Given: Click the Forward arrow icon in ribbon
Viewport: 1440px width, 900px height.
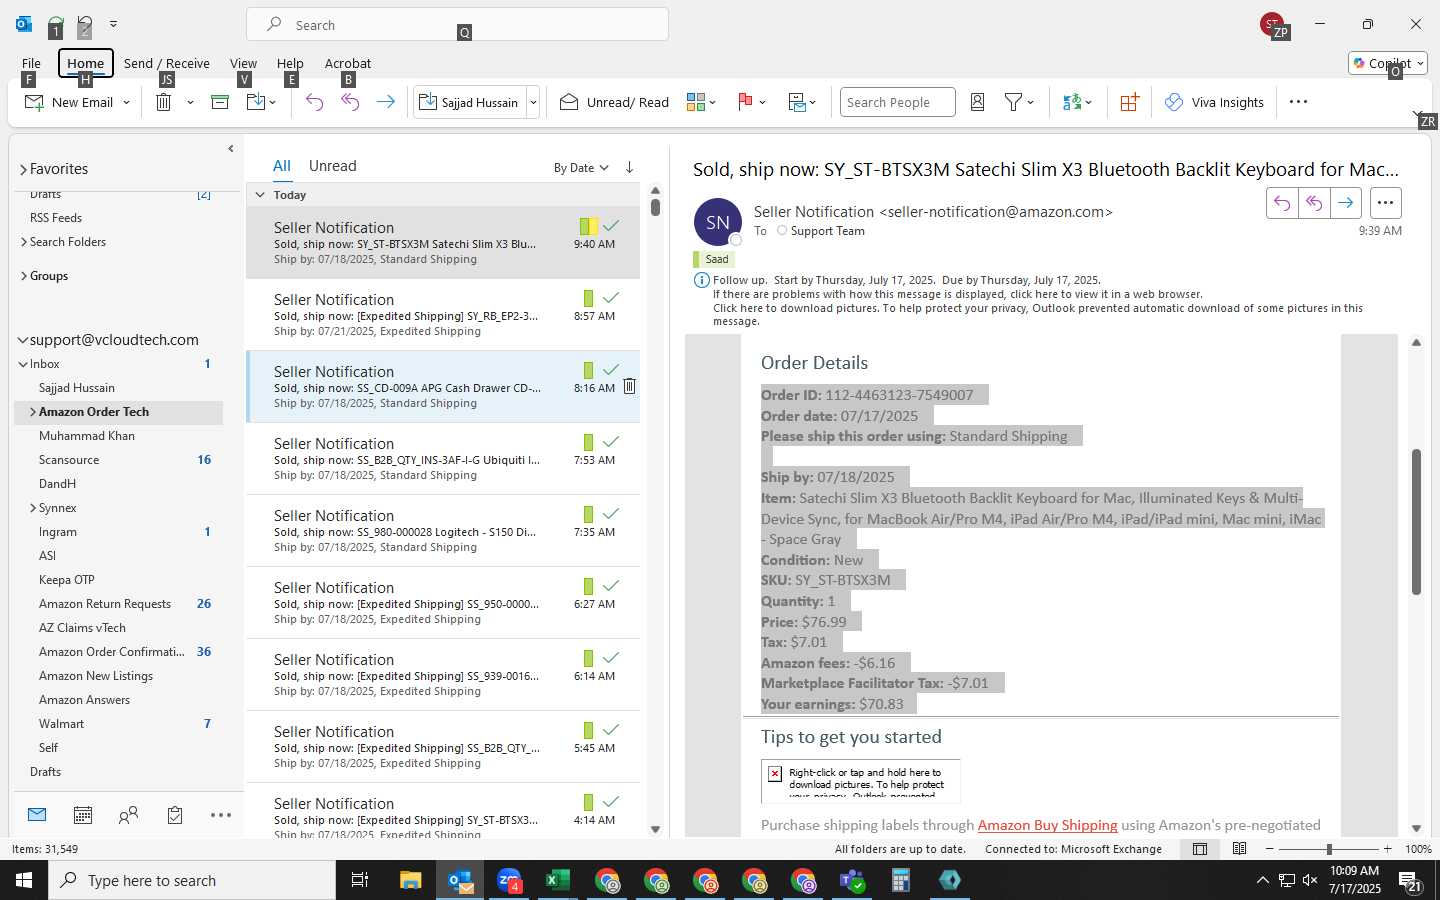Looking at the screenshot, I should click(385, 102).
